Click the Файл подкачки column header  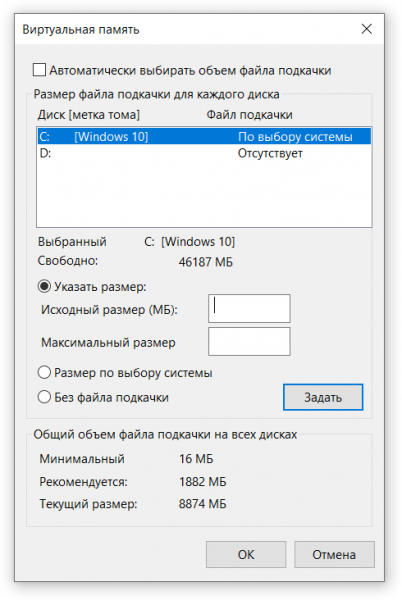pyautogui.click(x=249, y=115)
